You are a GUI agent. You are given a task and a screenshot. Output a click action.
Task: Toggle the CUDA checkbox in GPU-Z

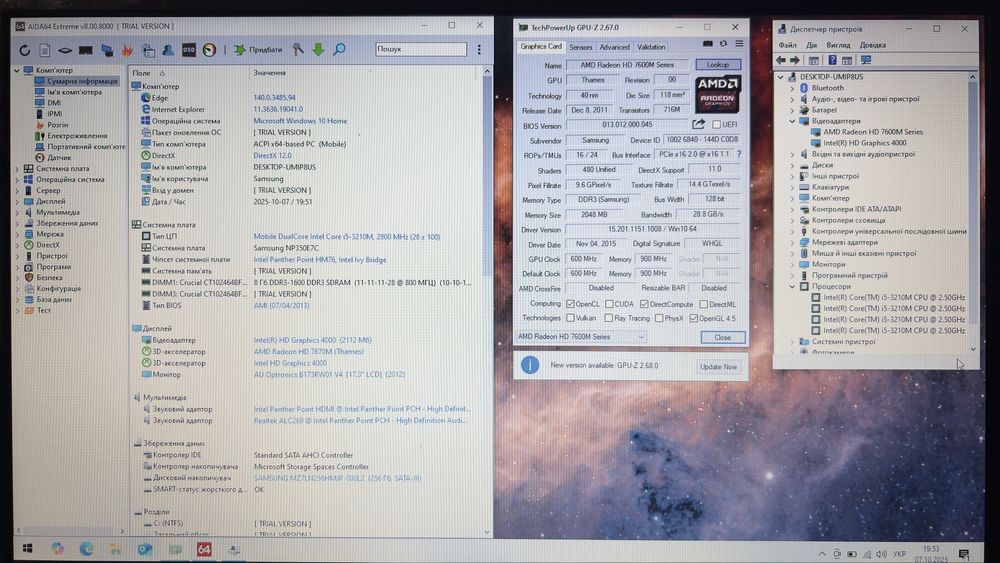[x=609, y=304]
